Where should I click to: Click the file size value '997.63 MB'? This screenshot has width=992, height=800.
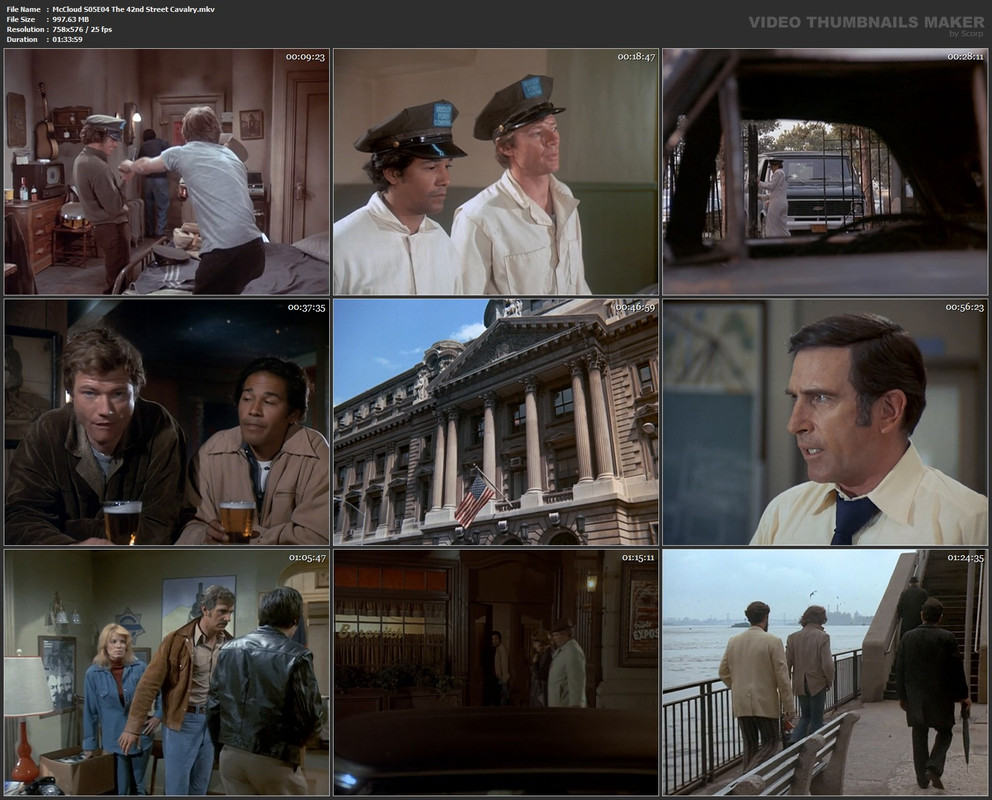pos(71,20)
